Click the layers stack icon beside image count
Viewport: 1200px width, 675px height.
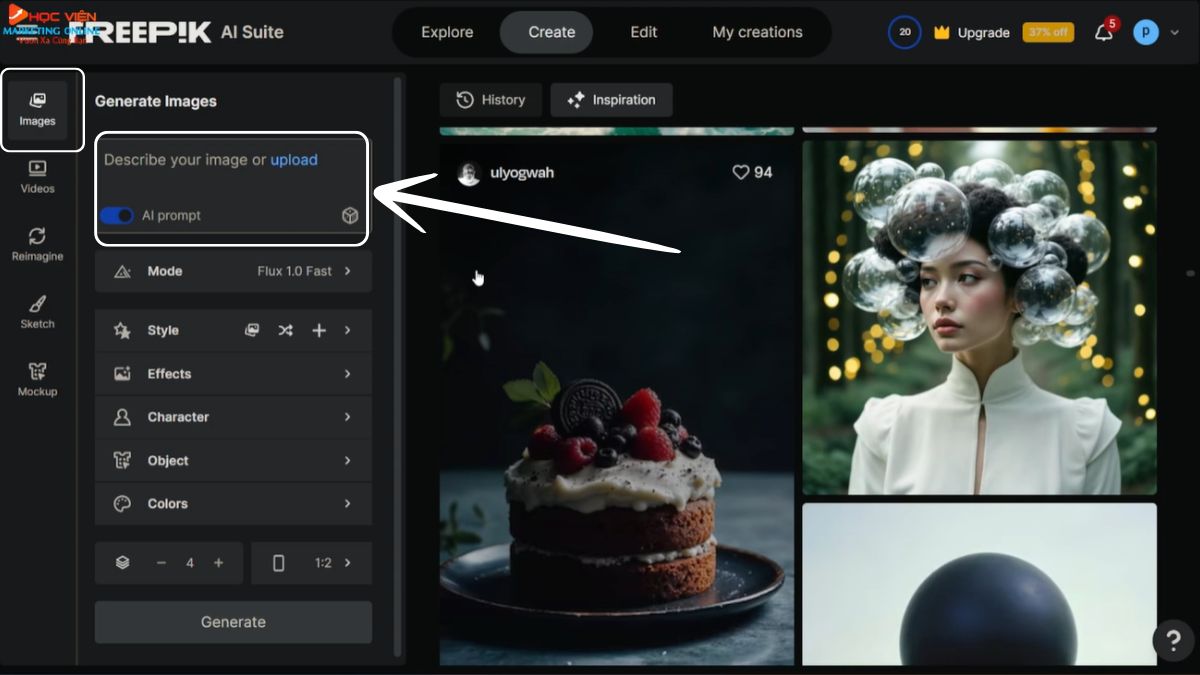point(122,563)
